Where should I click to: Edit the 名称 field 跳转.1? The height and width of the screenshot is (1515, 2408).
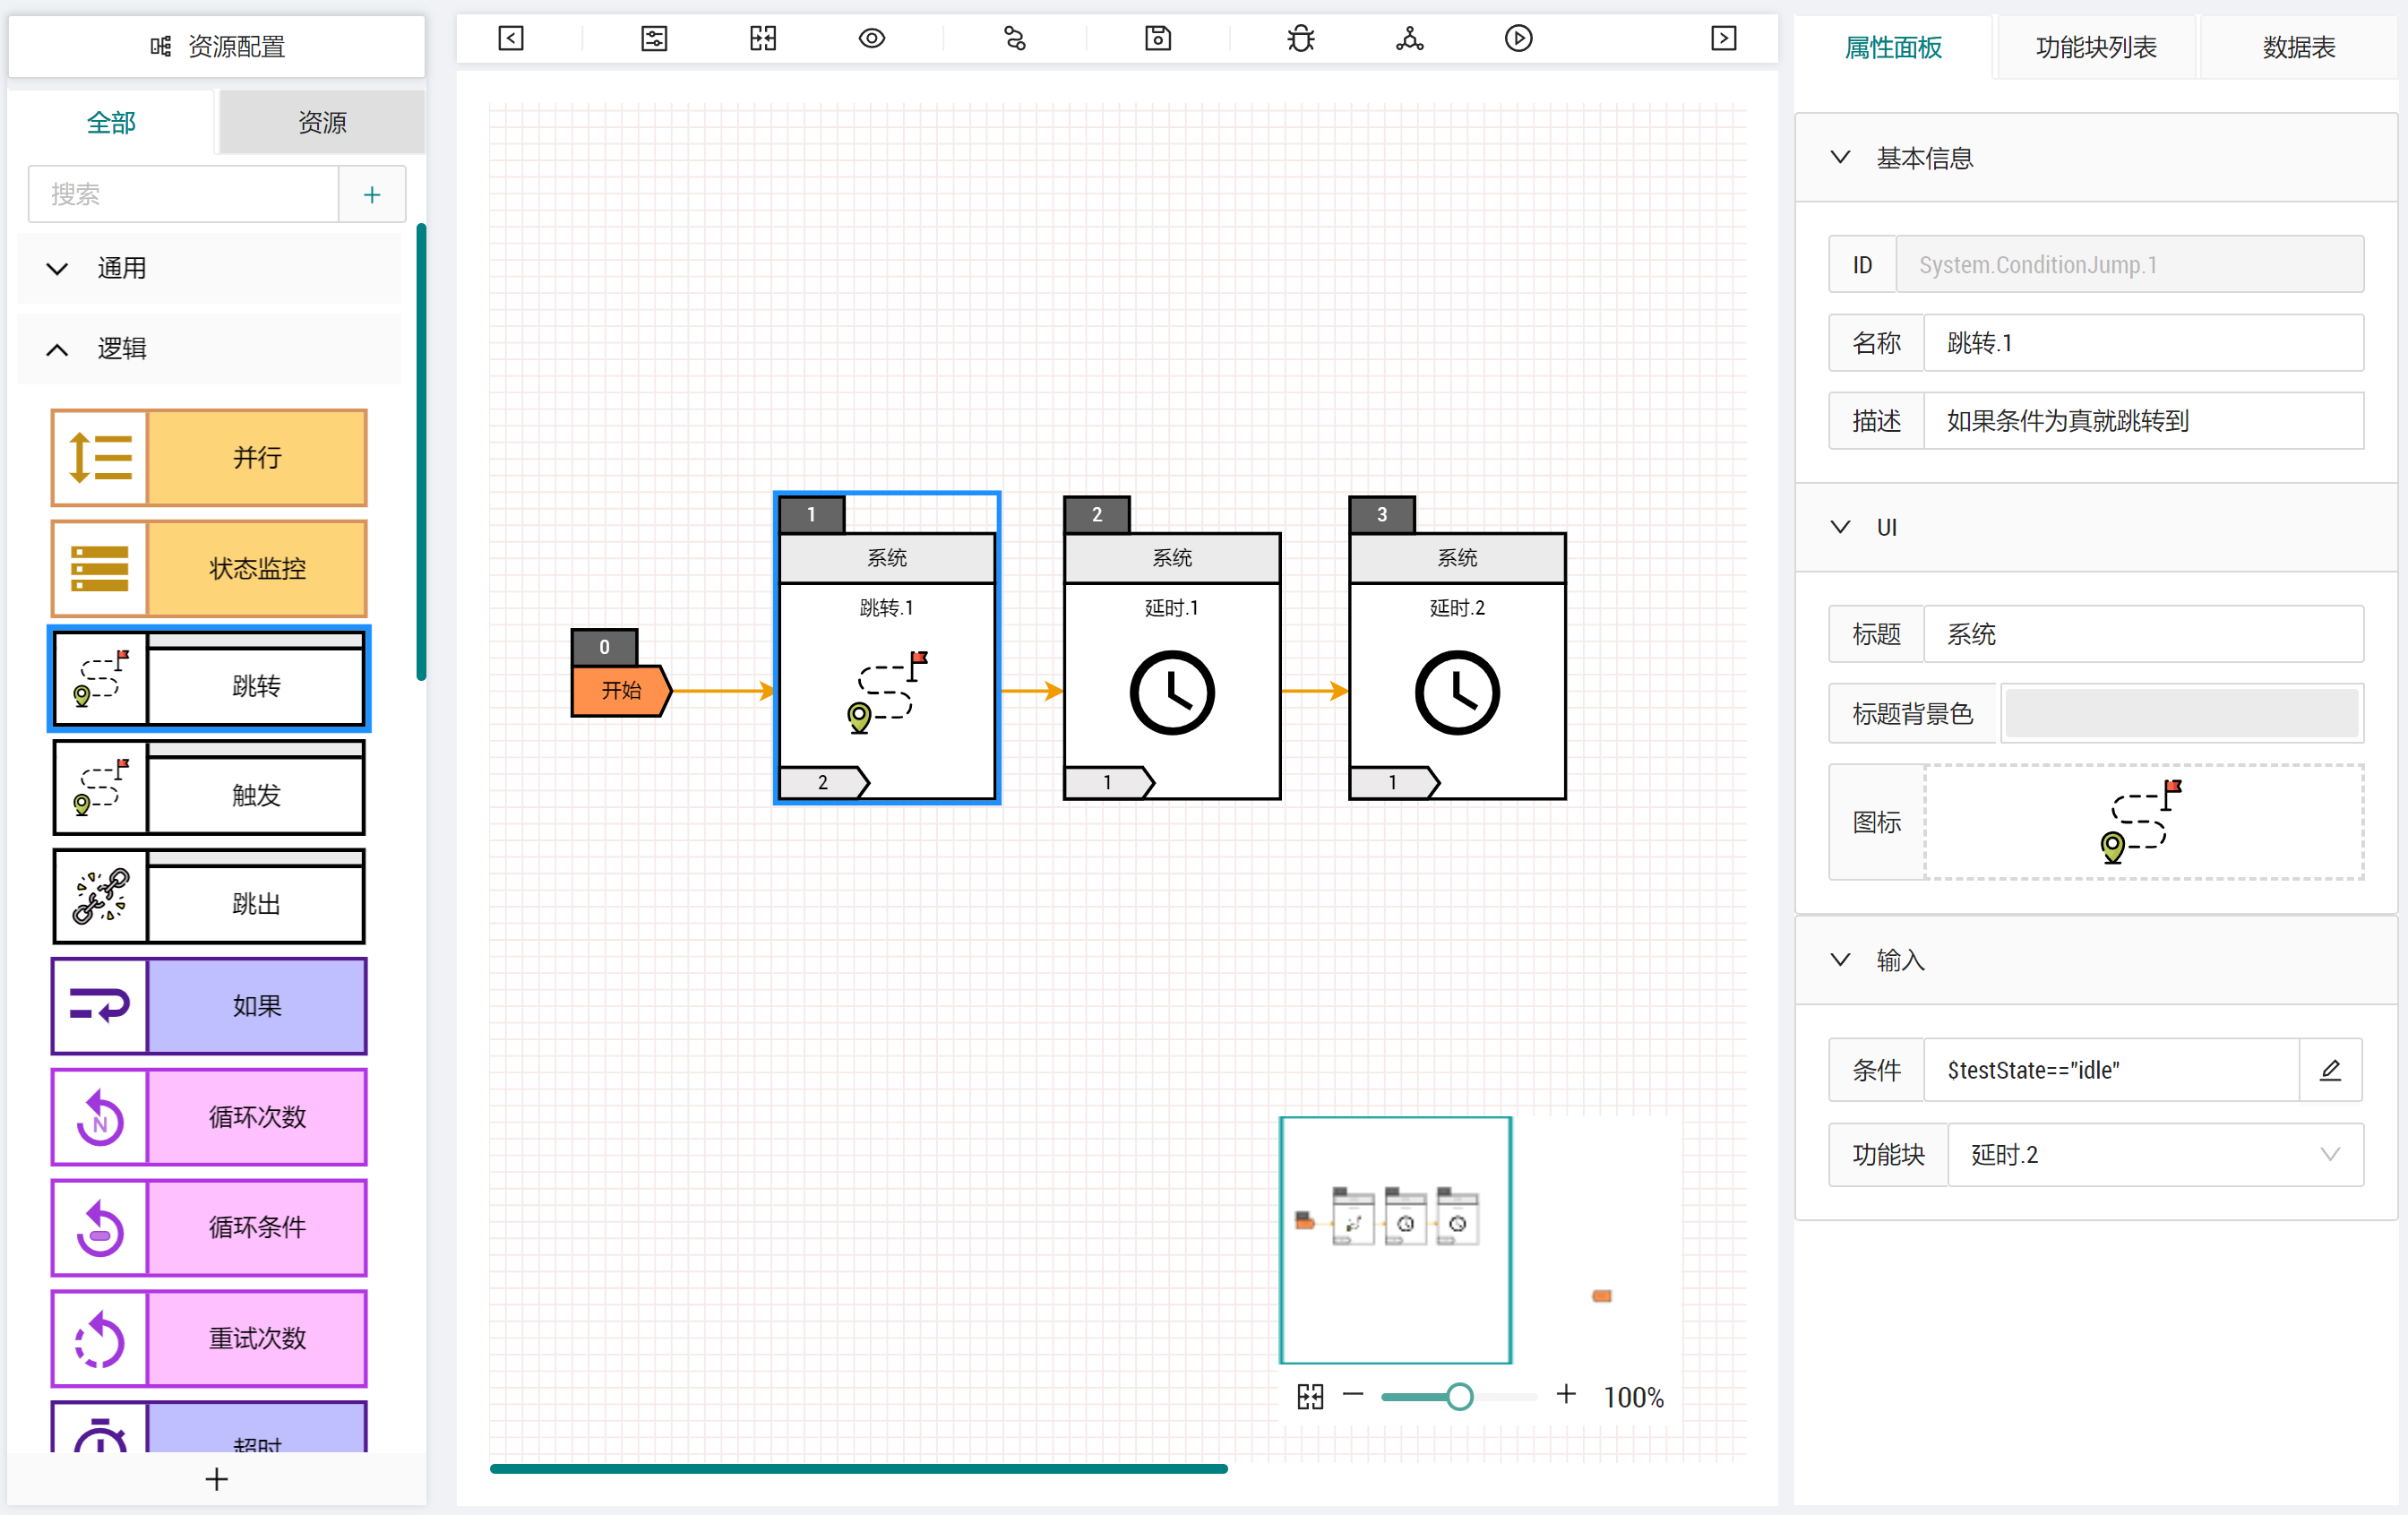click(2144, 343)
